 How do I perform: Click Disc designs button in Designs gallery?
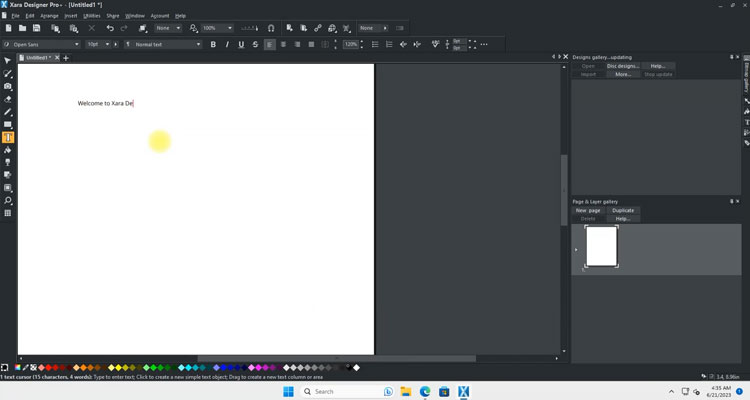pos(622,66)
